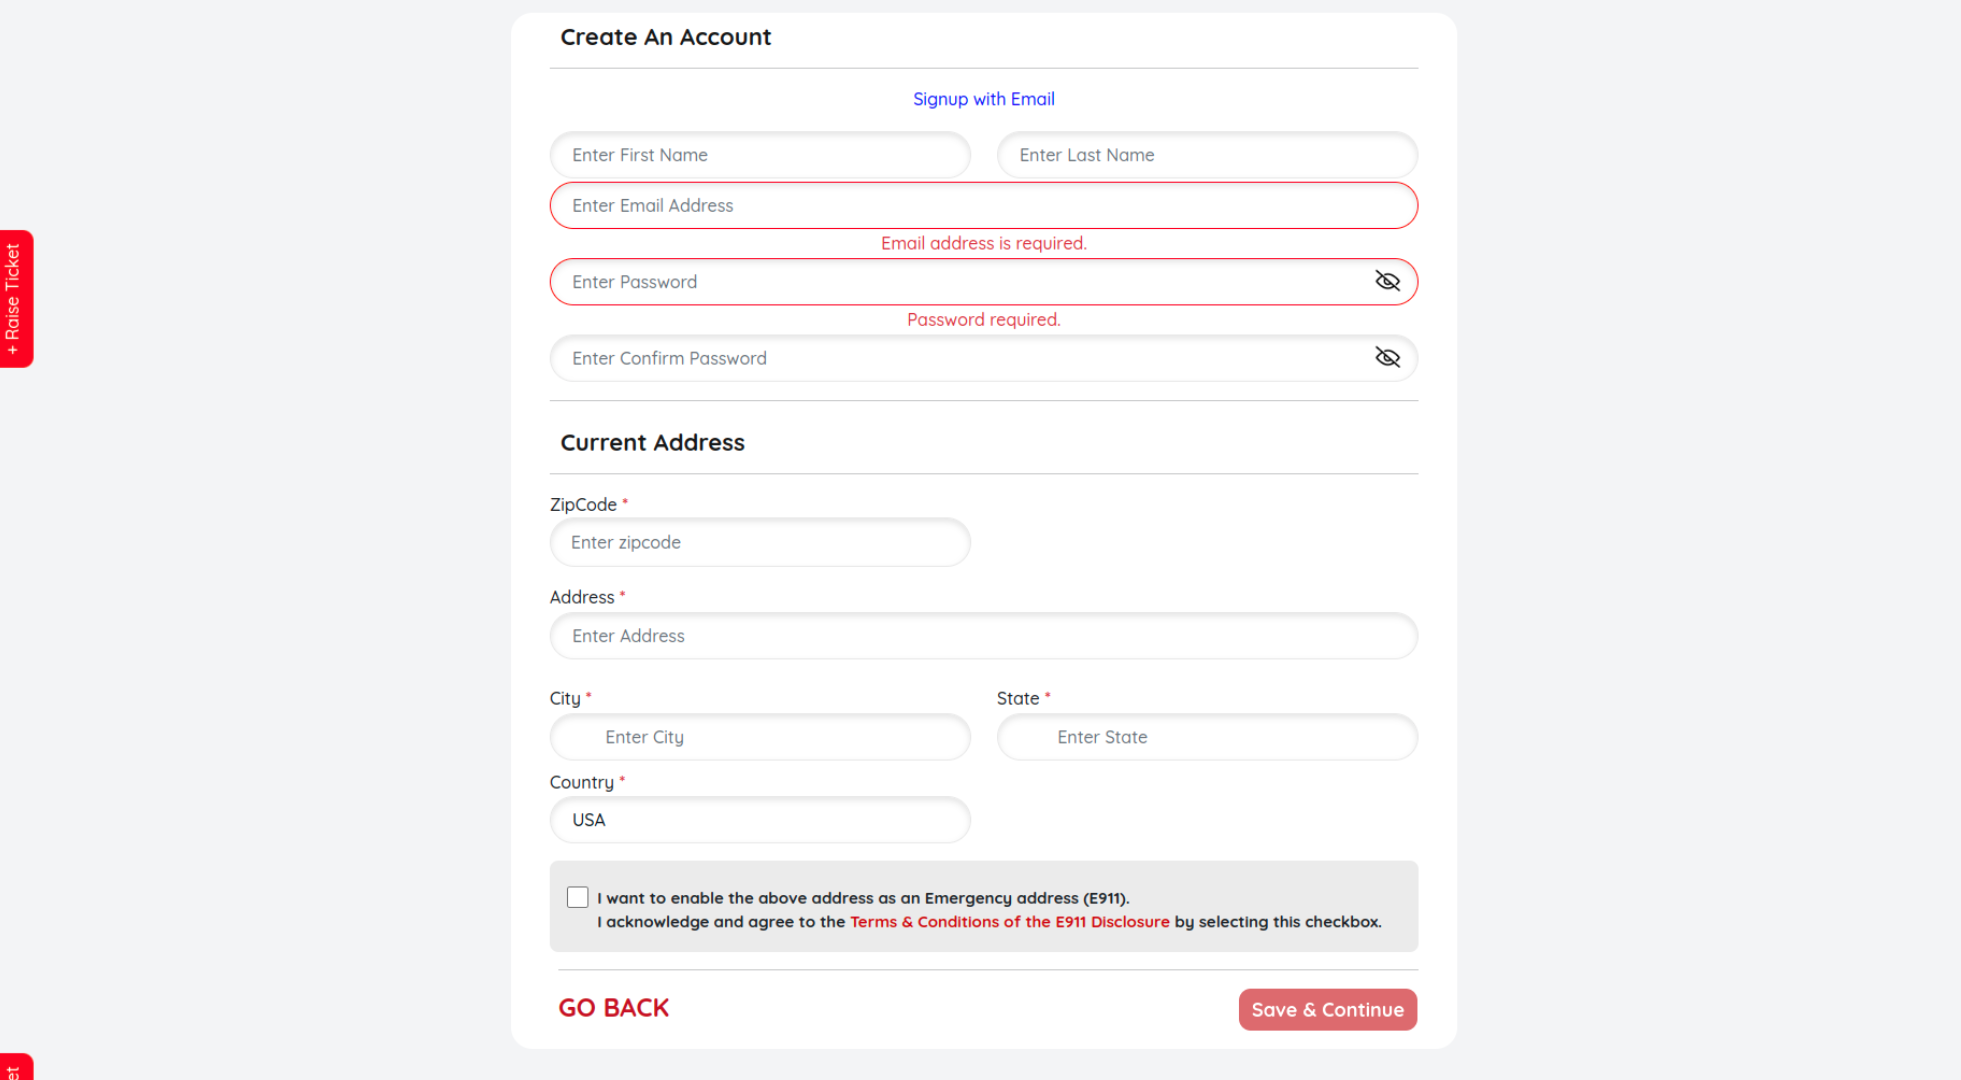1961x1080 pixels.
Task: Click the Create An Account heading
Action: [665, 37]
